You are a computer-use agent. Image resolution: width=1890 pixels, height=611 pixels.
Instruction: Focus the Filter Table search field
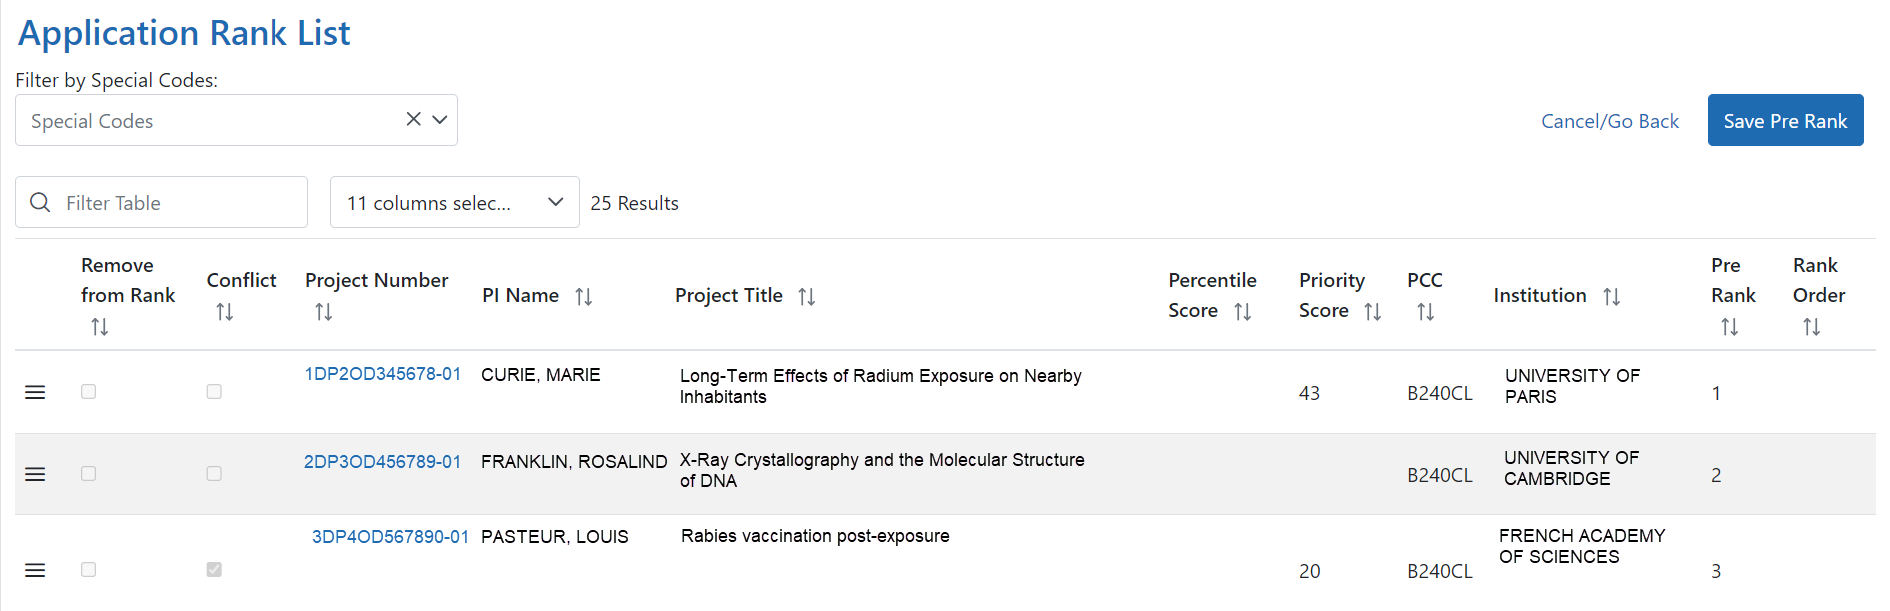coord(161,202)
